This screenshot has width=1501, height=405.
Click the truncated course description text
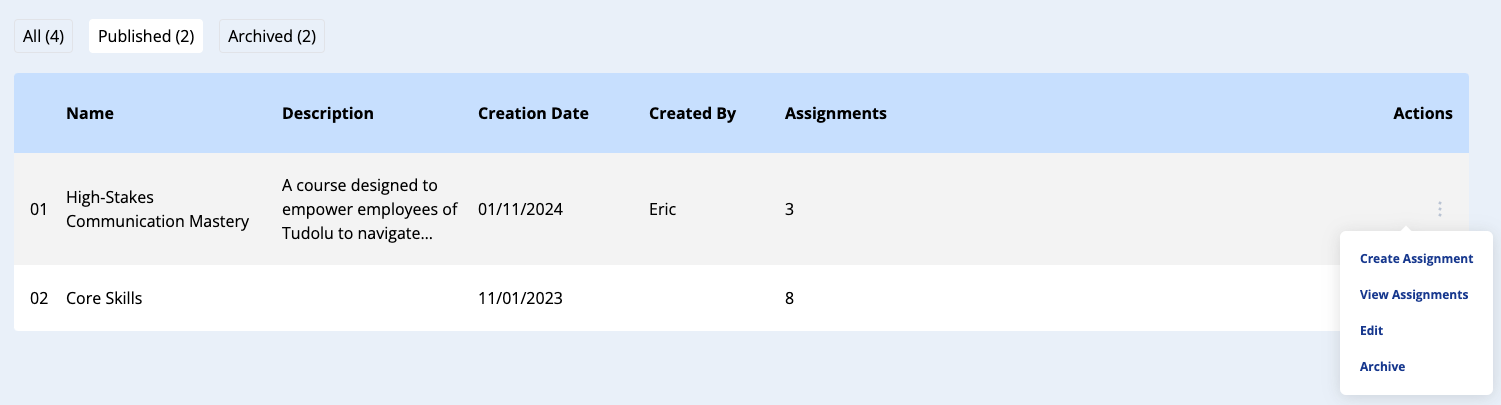tap(369, 209)
